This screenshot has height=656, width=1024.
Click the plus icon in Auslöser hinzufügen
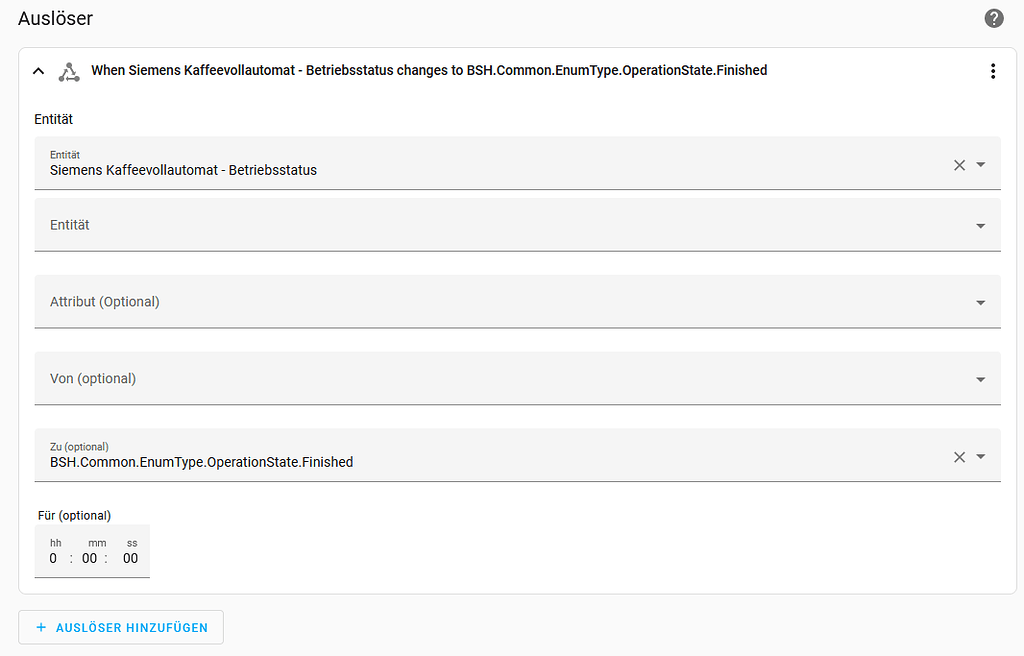pyautogui.click(x=41, y=627)
